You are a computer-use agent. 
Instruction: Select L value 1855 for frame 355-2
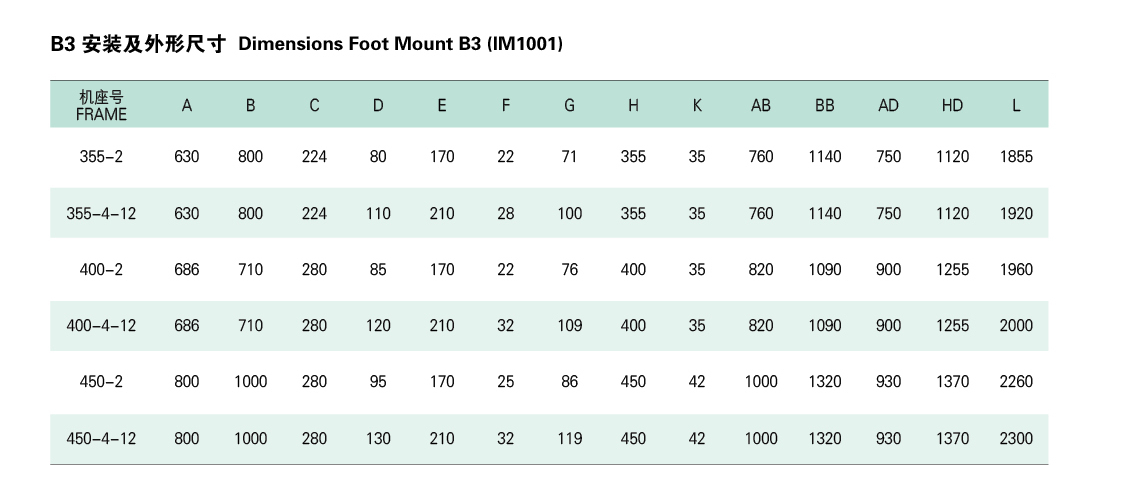[x=1016, y=157]
